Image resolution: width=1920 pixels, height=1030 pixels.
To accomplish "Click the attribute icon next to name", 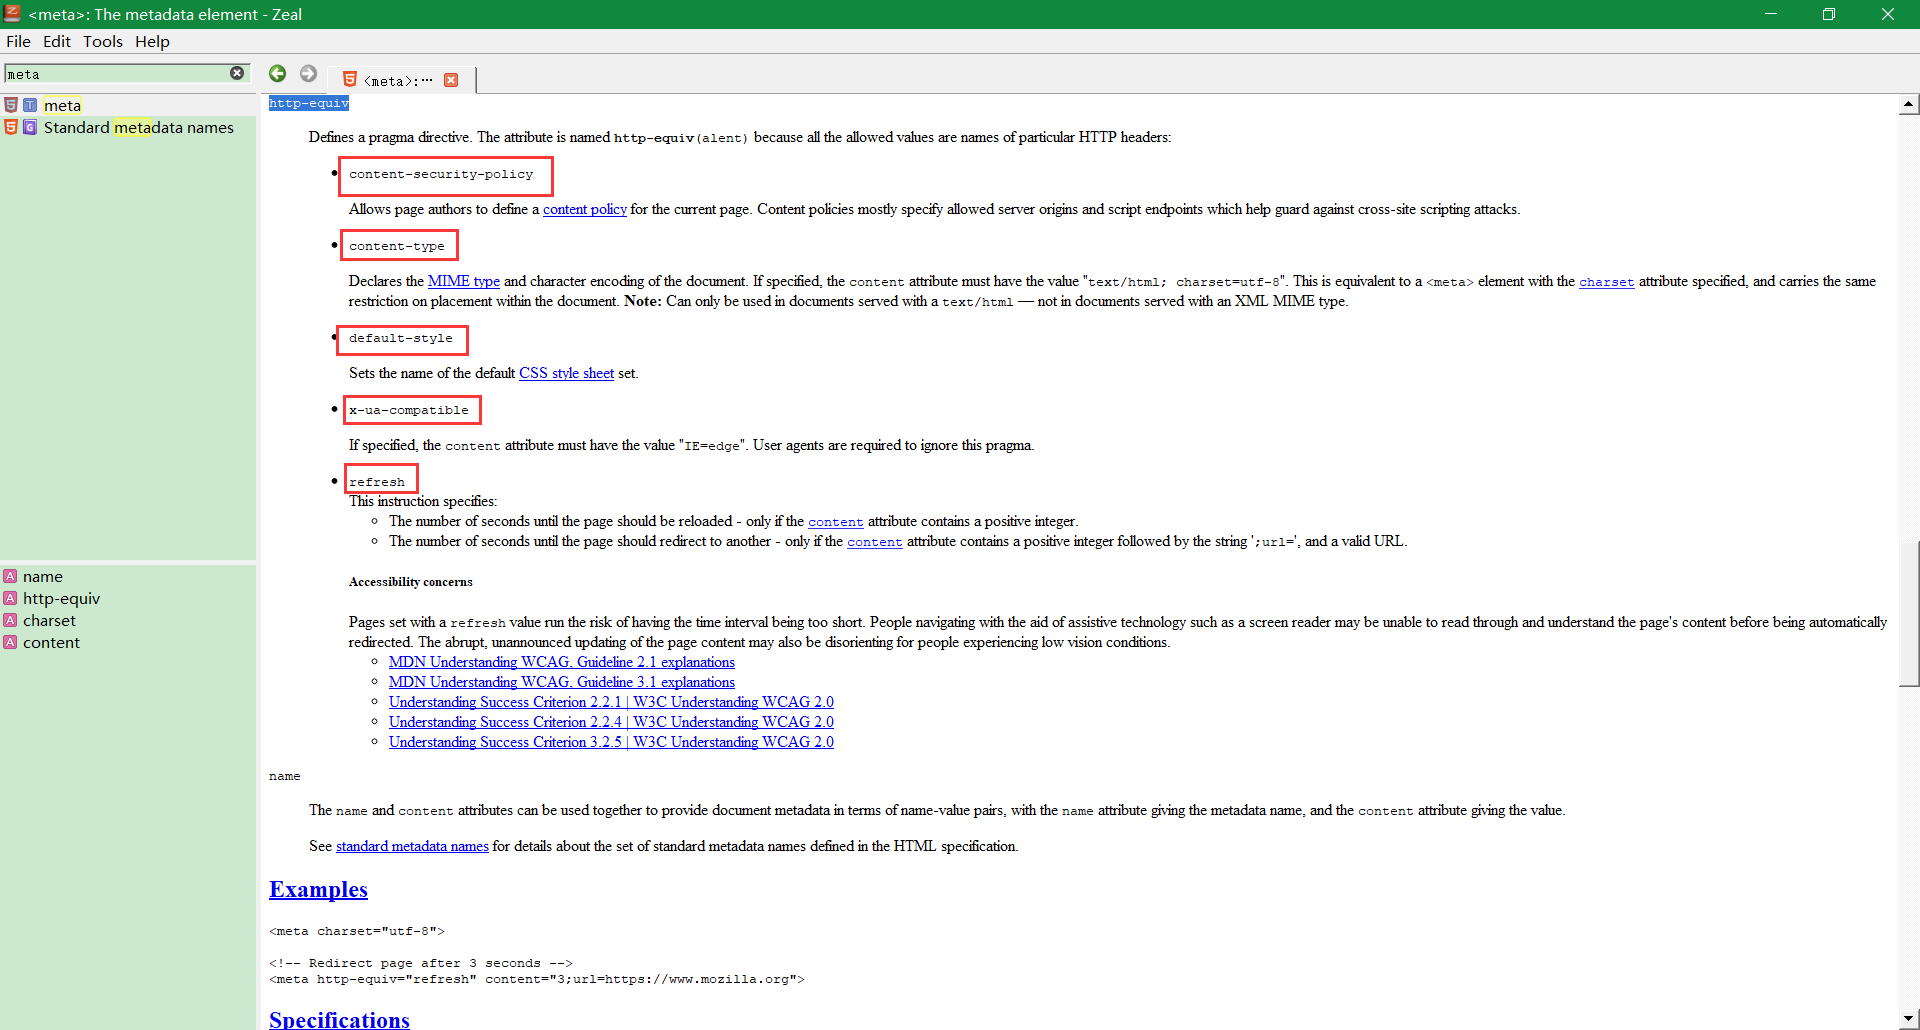I will (x=10, y=576).
